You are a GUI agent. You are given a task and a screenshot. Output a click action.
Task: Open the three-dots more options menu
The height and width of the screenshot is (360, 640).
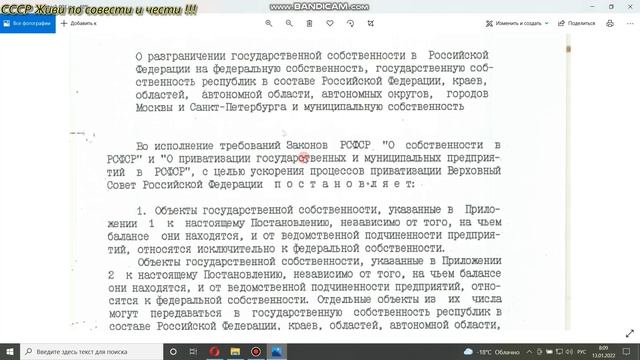click(x=630, y=23)
